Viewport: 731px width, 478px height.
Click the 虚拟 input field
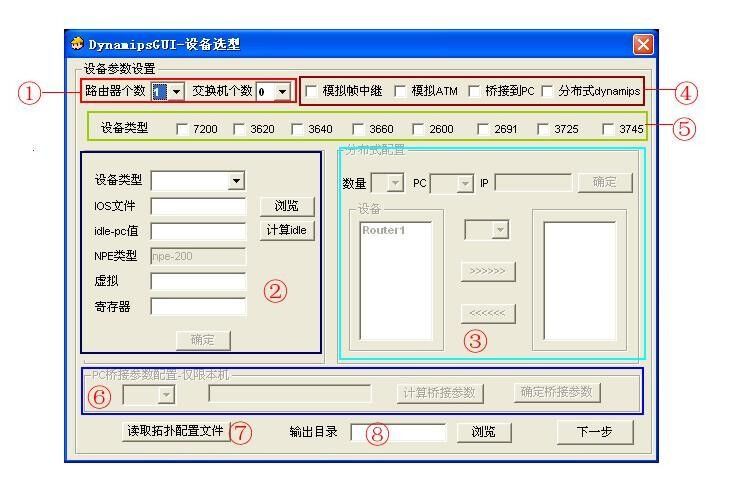click(x=198, y=282)
